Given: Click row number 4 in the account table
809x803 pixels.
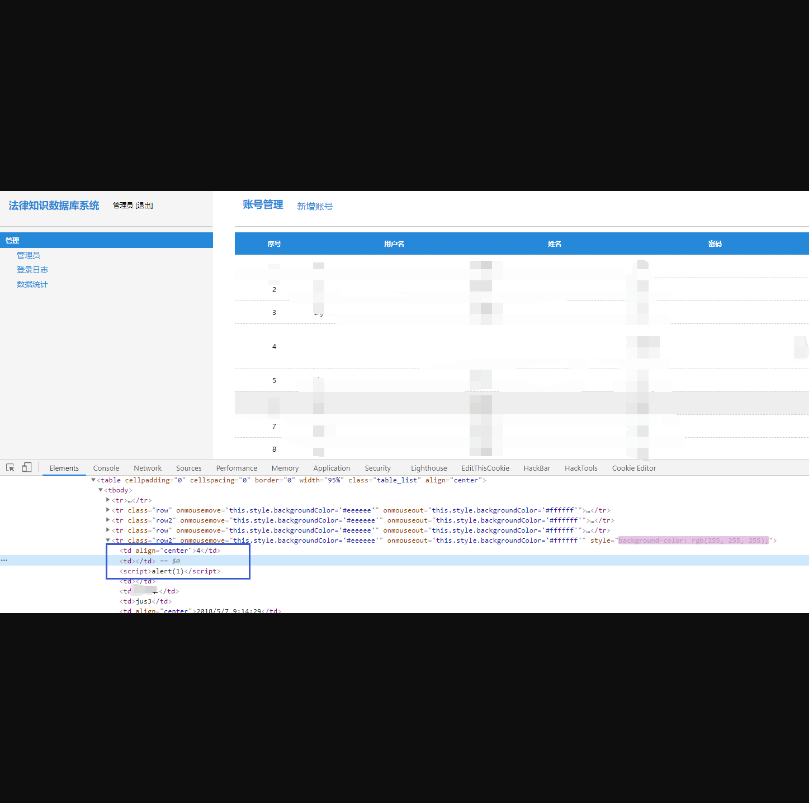Looking at the screenshot, I should tap(274, 346).
